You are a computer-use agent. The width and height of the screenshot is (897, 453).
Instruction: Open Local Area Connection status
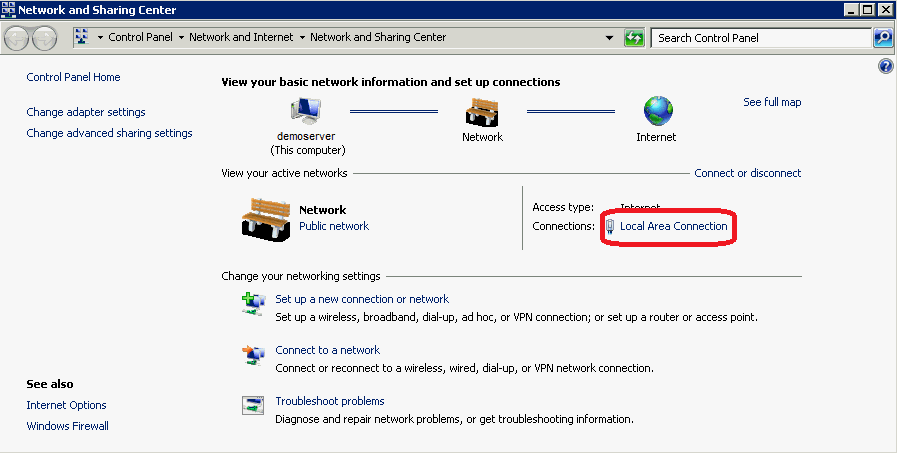point(673,227)
